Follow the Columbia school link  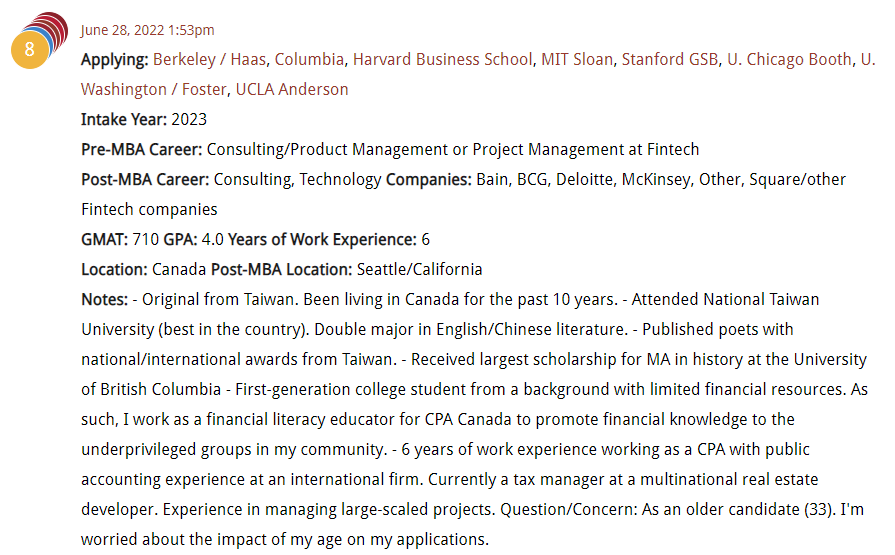[x=309, y=59]
